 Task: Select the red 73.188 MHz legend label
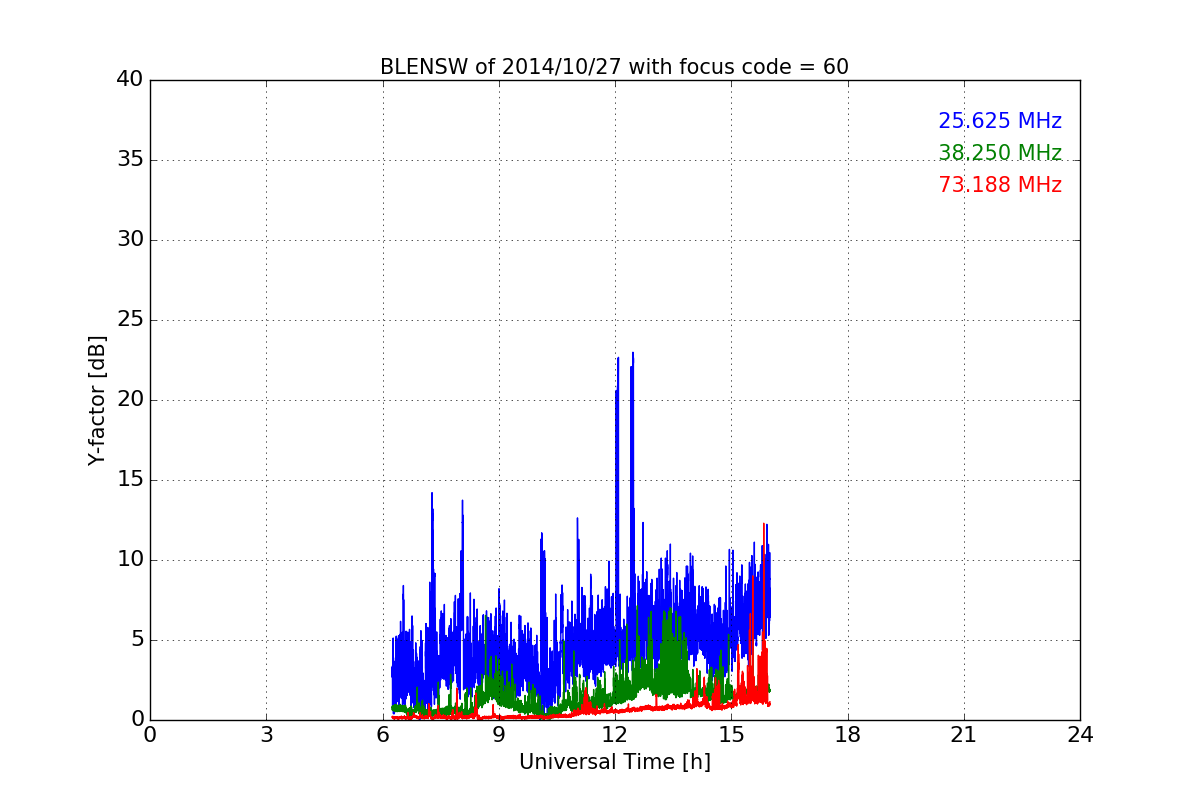[1000, 185]
